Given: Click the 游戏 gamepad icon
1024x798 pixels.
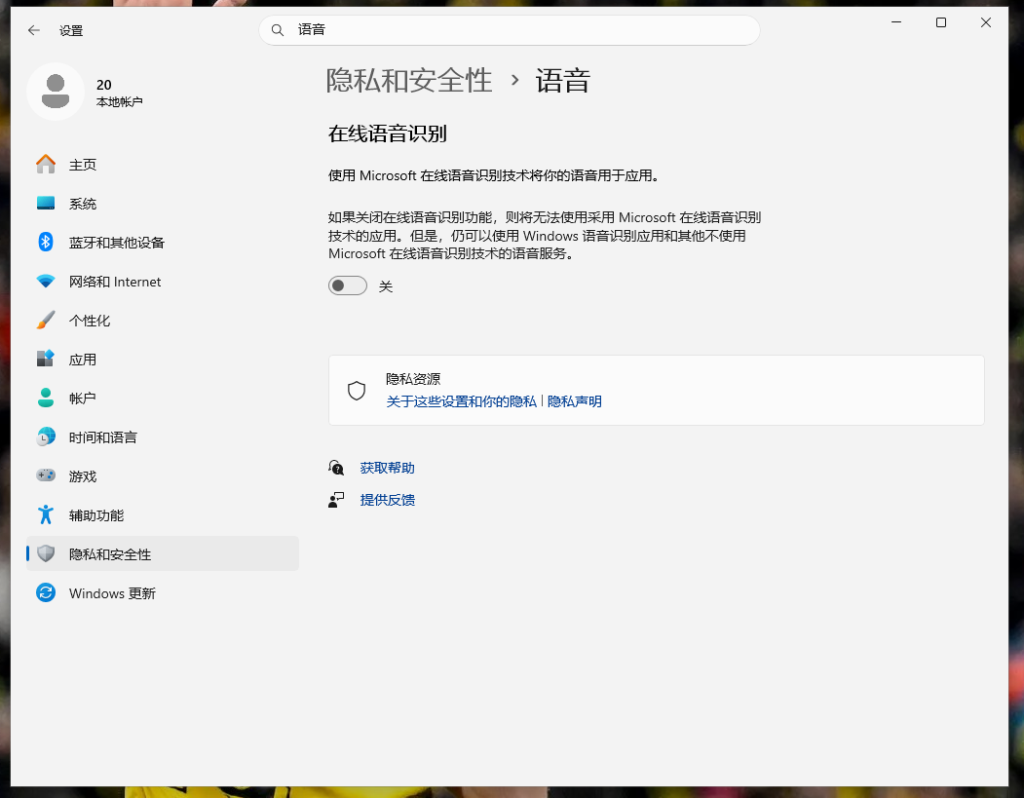Looking at the screenshot, I should 46,475.
